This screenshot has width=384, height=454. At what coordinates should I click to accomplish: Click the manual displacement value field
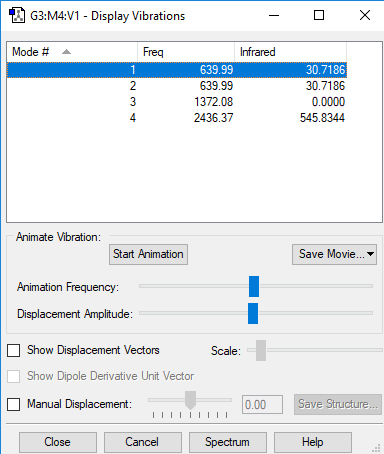tap(262, 405)
